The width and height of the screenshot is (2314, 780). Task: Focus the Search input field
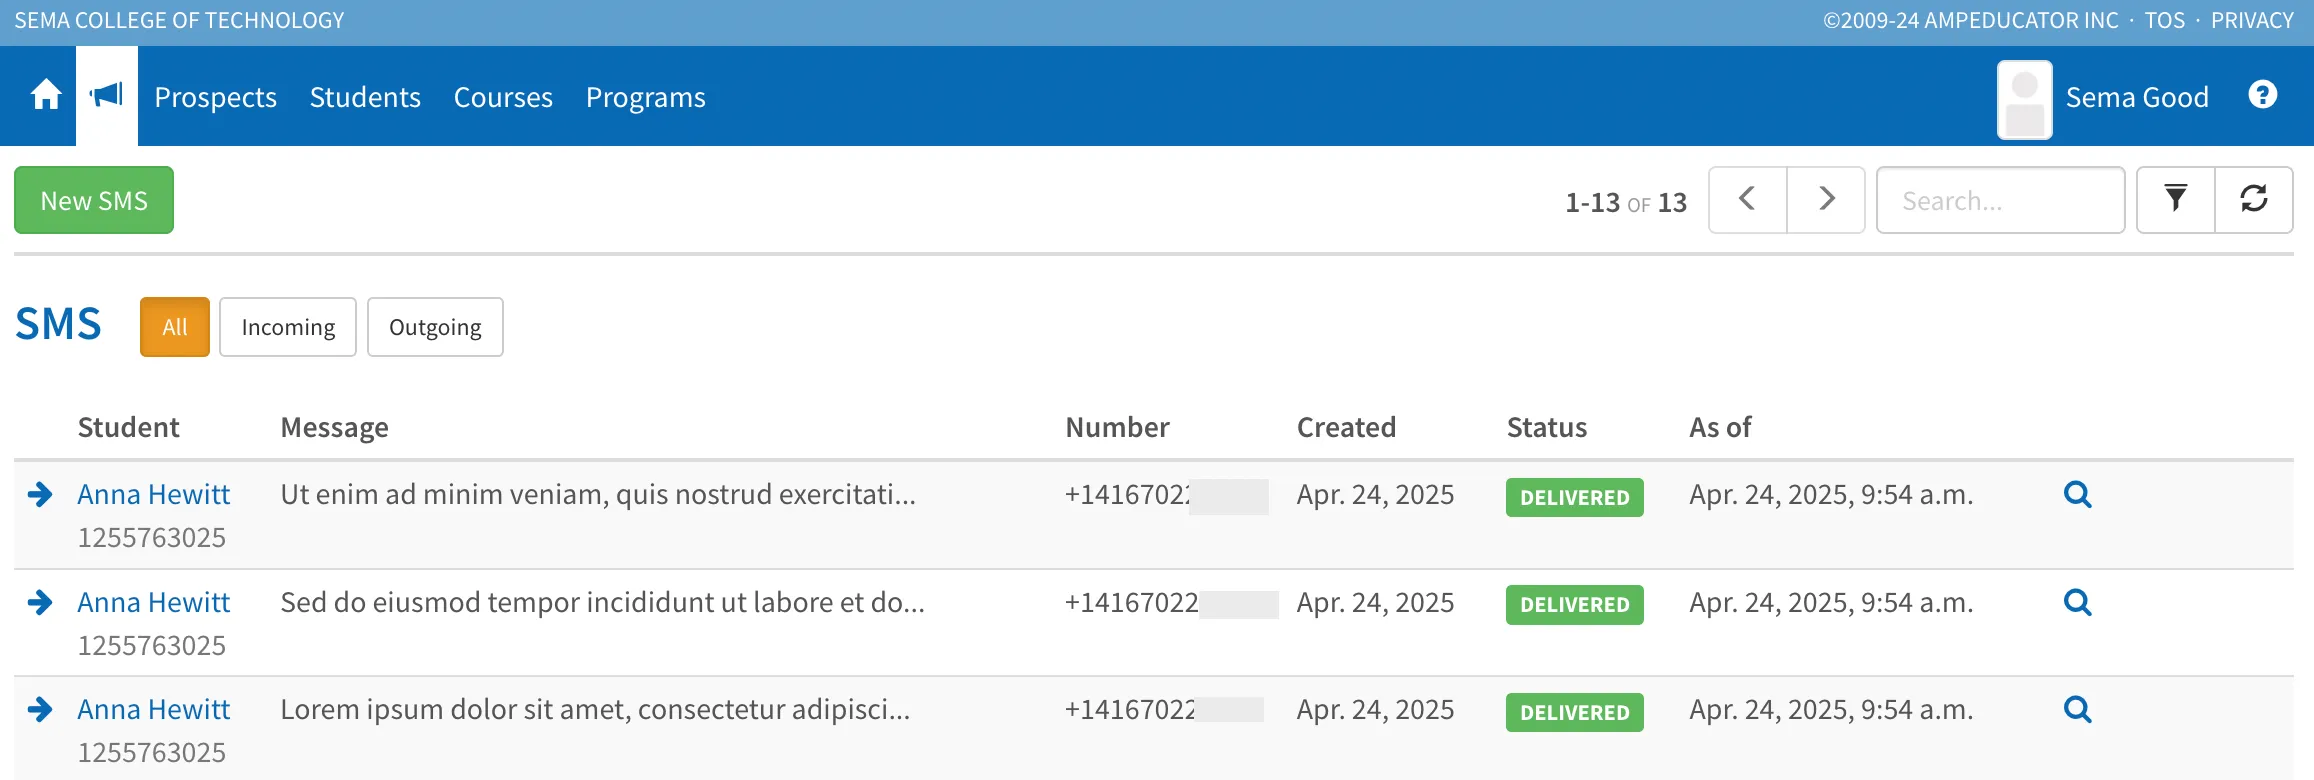coord(2000,200)
